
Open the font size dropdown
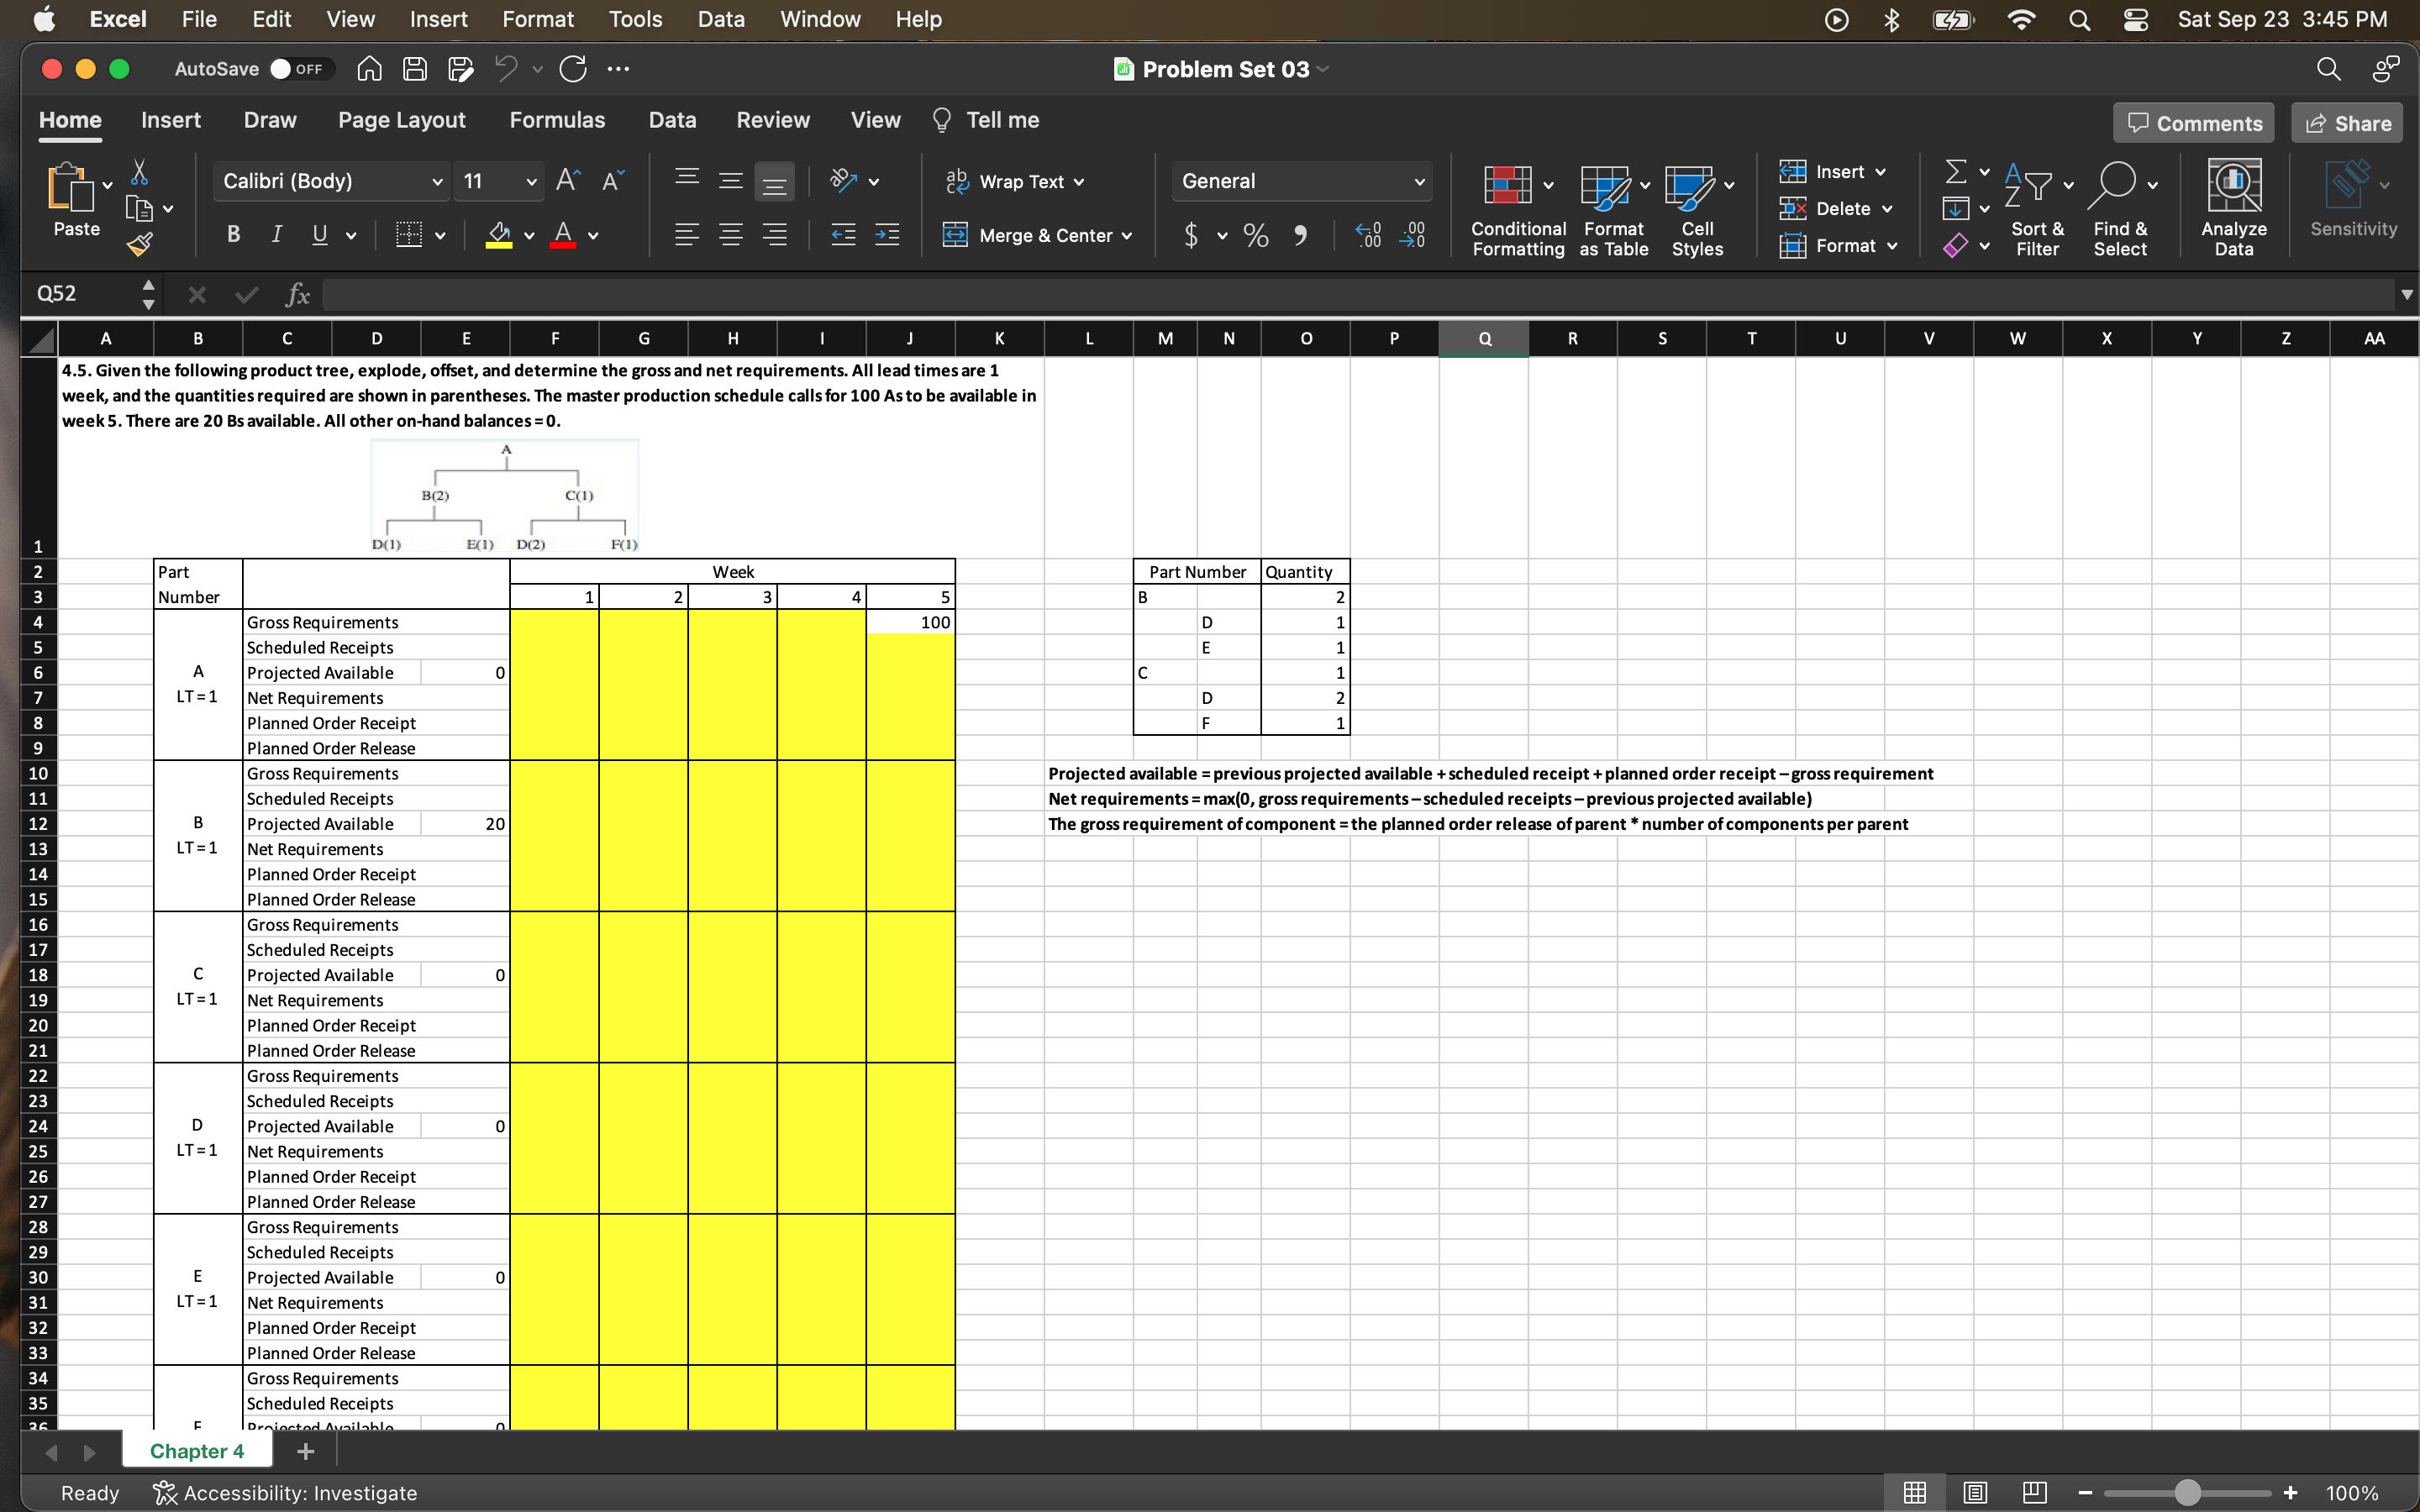click(497, 181)
